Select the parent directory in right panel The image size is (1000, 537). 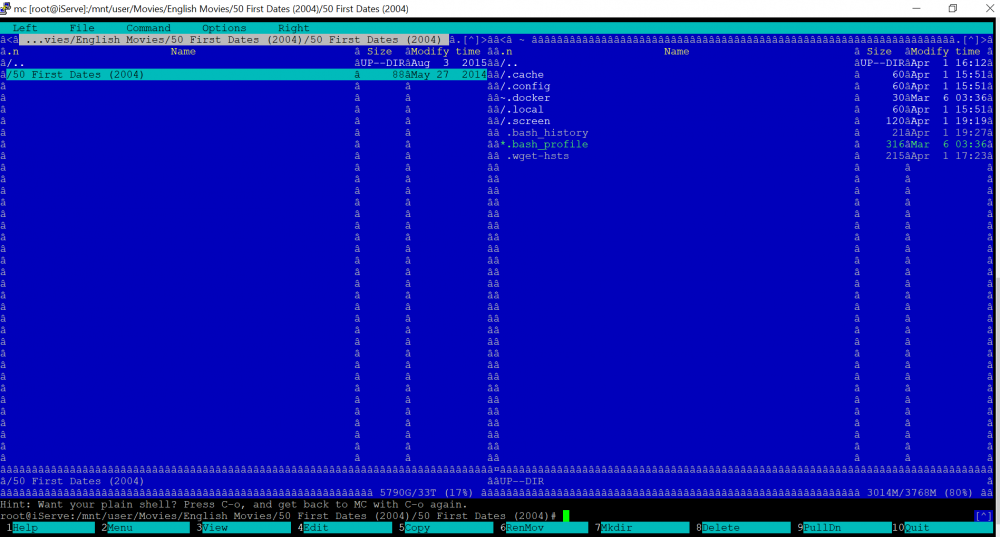pyautogui.click(x=509, y=63)
